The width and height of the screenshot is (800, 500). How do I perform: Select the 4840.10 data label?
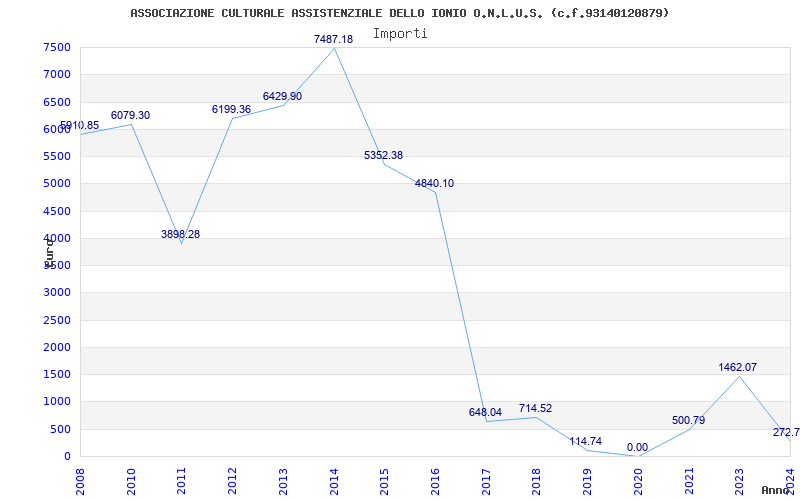point(434,183)
